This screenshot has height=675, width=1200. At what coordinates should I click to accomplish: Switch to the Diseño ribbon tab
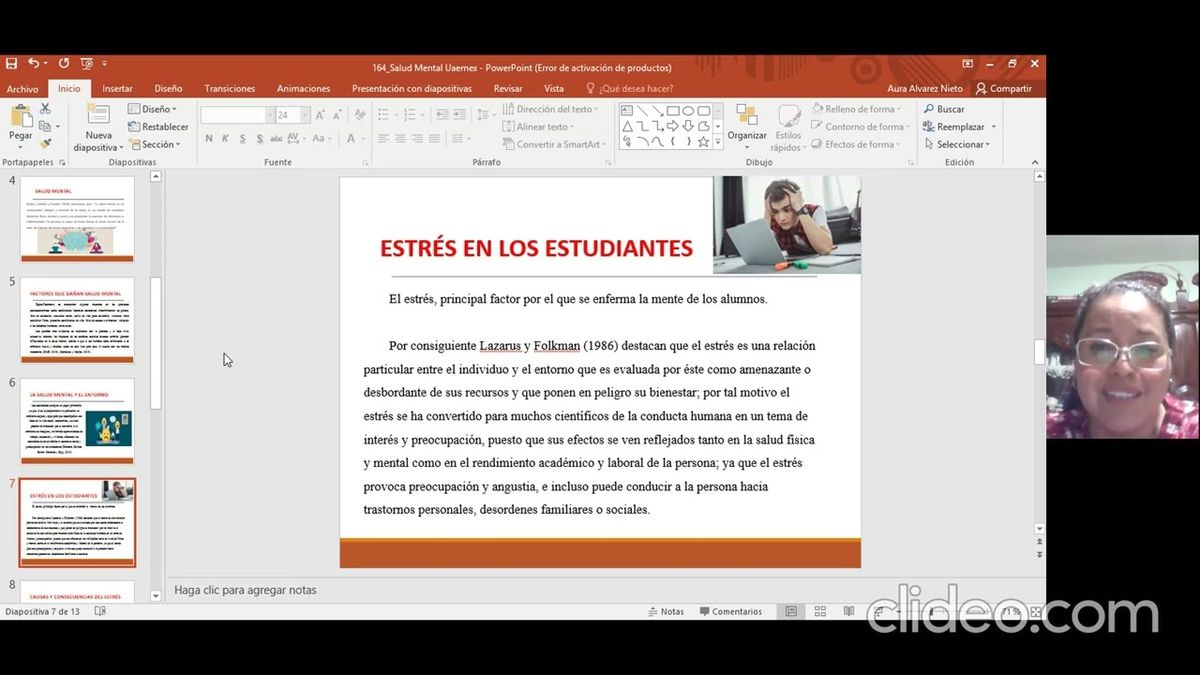(x=168, y=88)
